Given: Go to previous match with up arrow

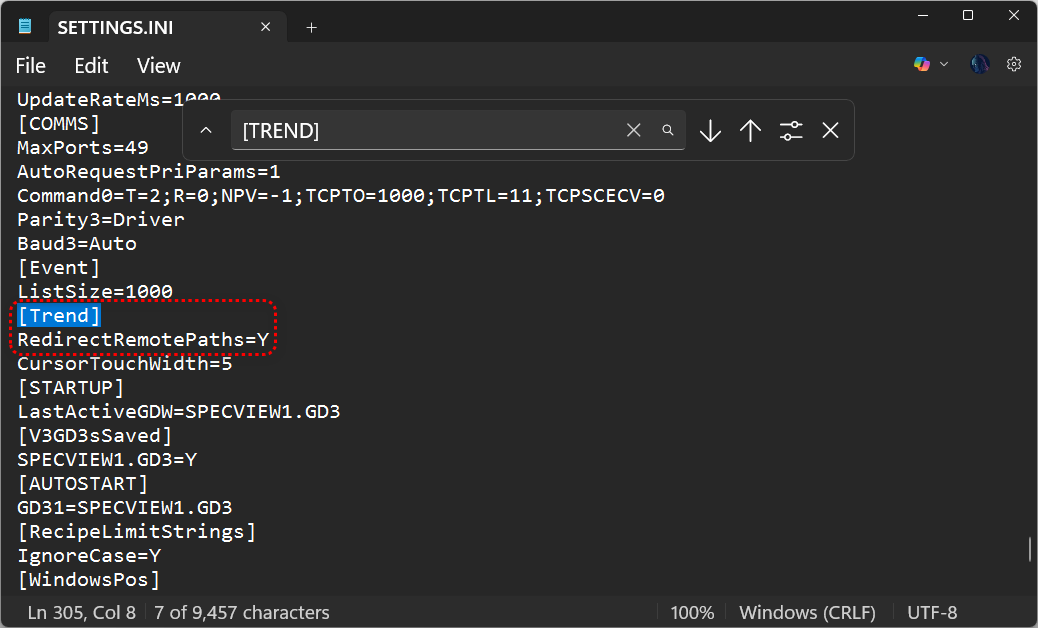Looking at the screenshot, I should click(x=750, y=130).
